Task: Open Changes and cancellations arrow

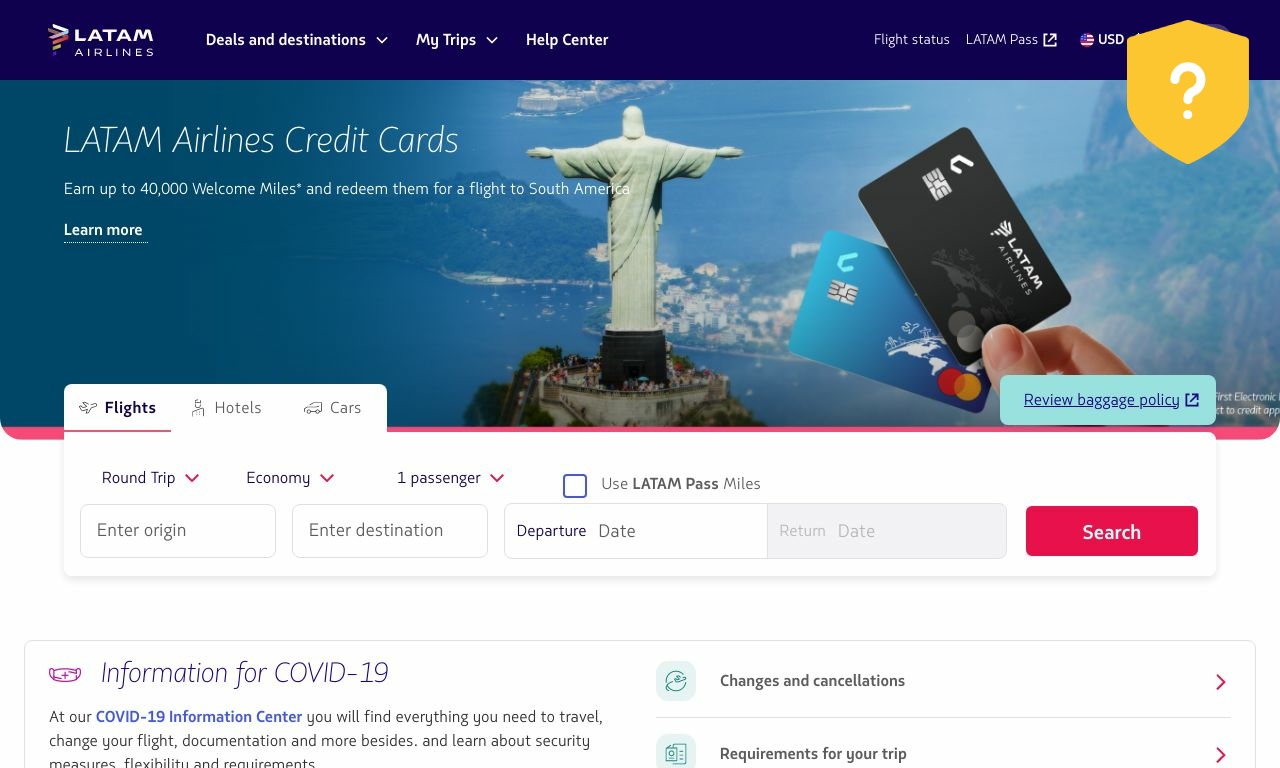Action: click(1221, 682)
